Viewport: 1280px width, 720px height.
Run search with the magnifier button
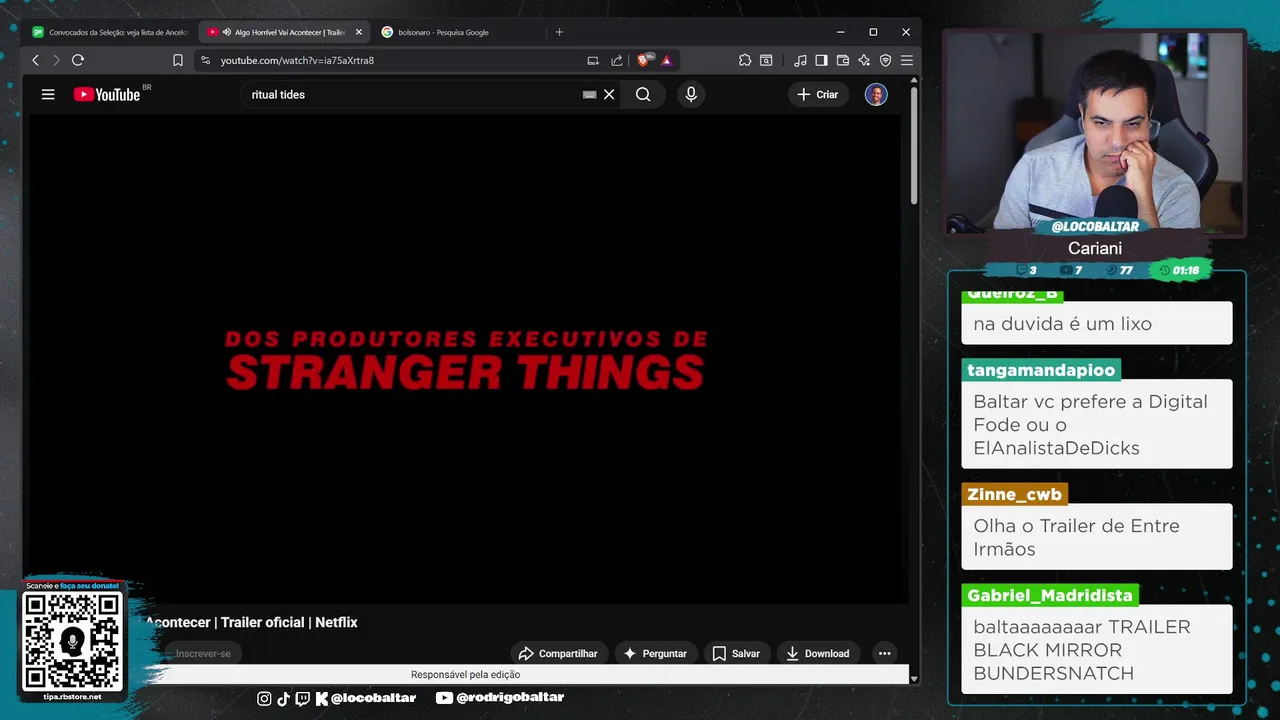(643, 94)
